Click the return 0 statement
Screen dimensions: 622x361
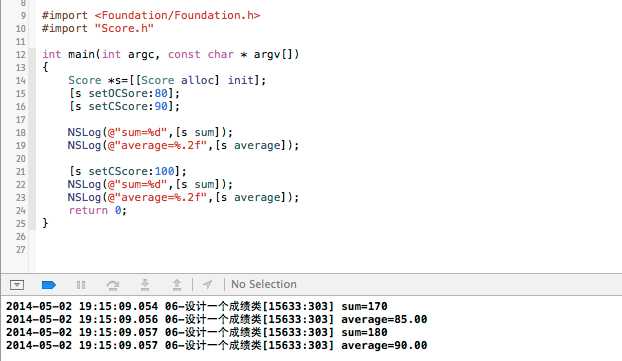point(98,210)
